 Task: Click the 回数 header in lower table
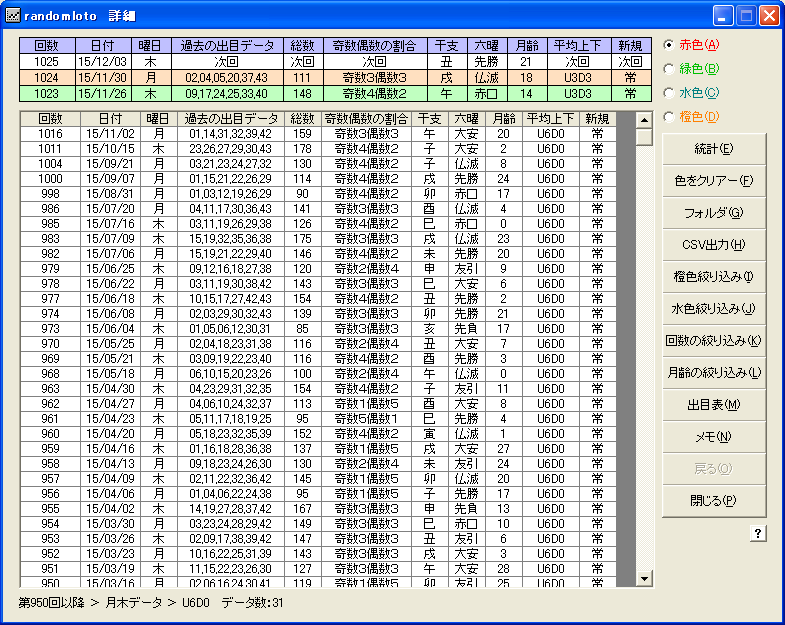click(50, 119)
